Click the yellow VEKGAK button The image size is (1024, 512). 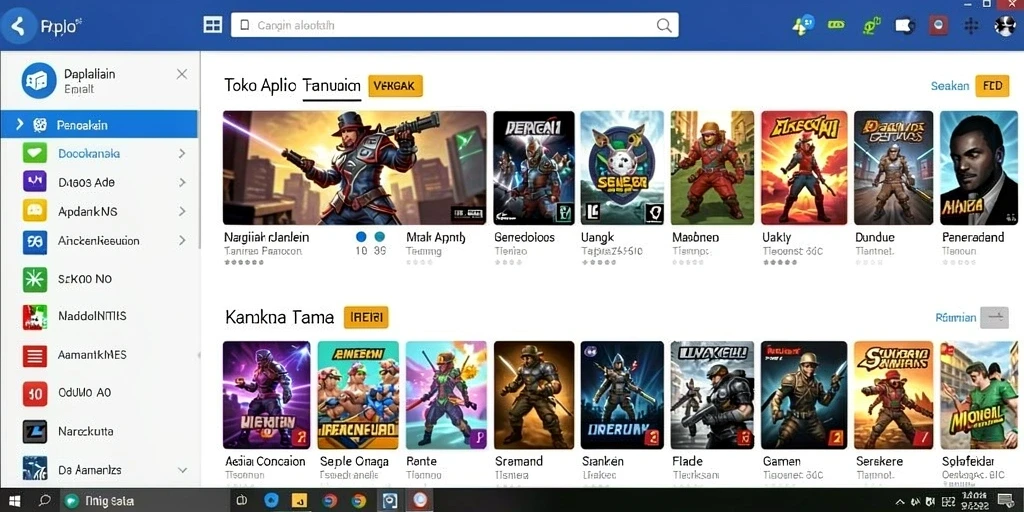[x=395, y=86]
